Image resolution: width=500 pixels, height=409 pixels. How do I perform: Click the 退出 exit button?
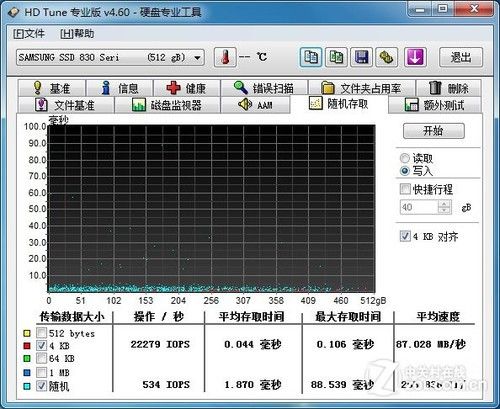pos(461,57)
